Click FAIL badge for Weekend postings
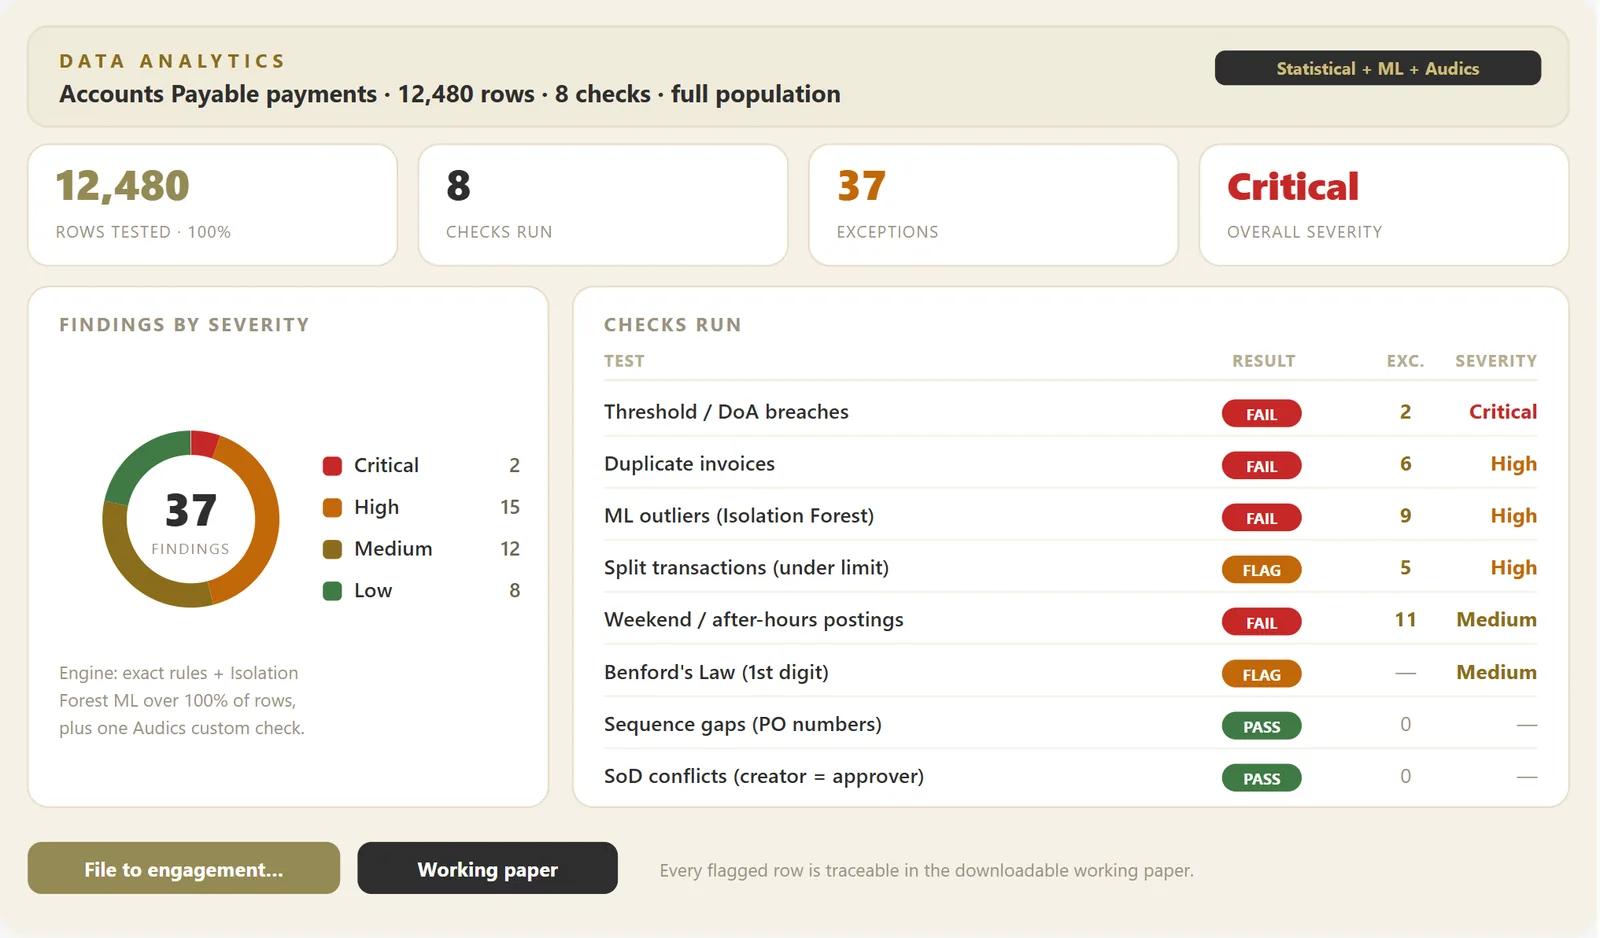1600x938 pixels. coord(1261,622)
